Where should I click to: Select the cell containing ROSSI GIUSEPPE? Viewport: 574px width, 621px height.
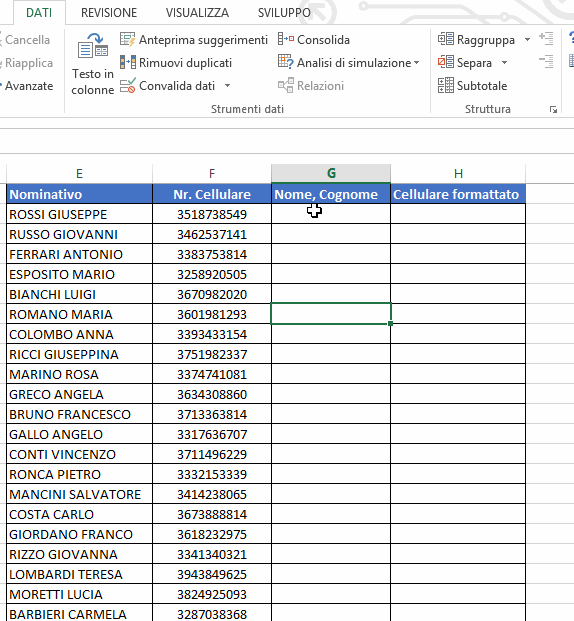click(80, 214)
